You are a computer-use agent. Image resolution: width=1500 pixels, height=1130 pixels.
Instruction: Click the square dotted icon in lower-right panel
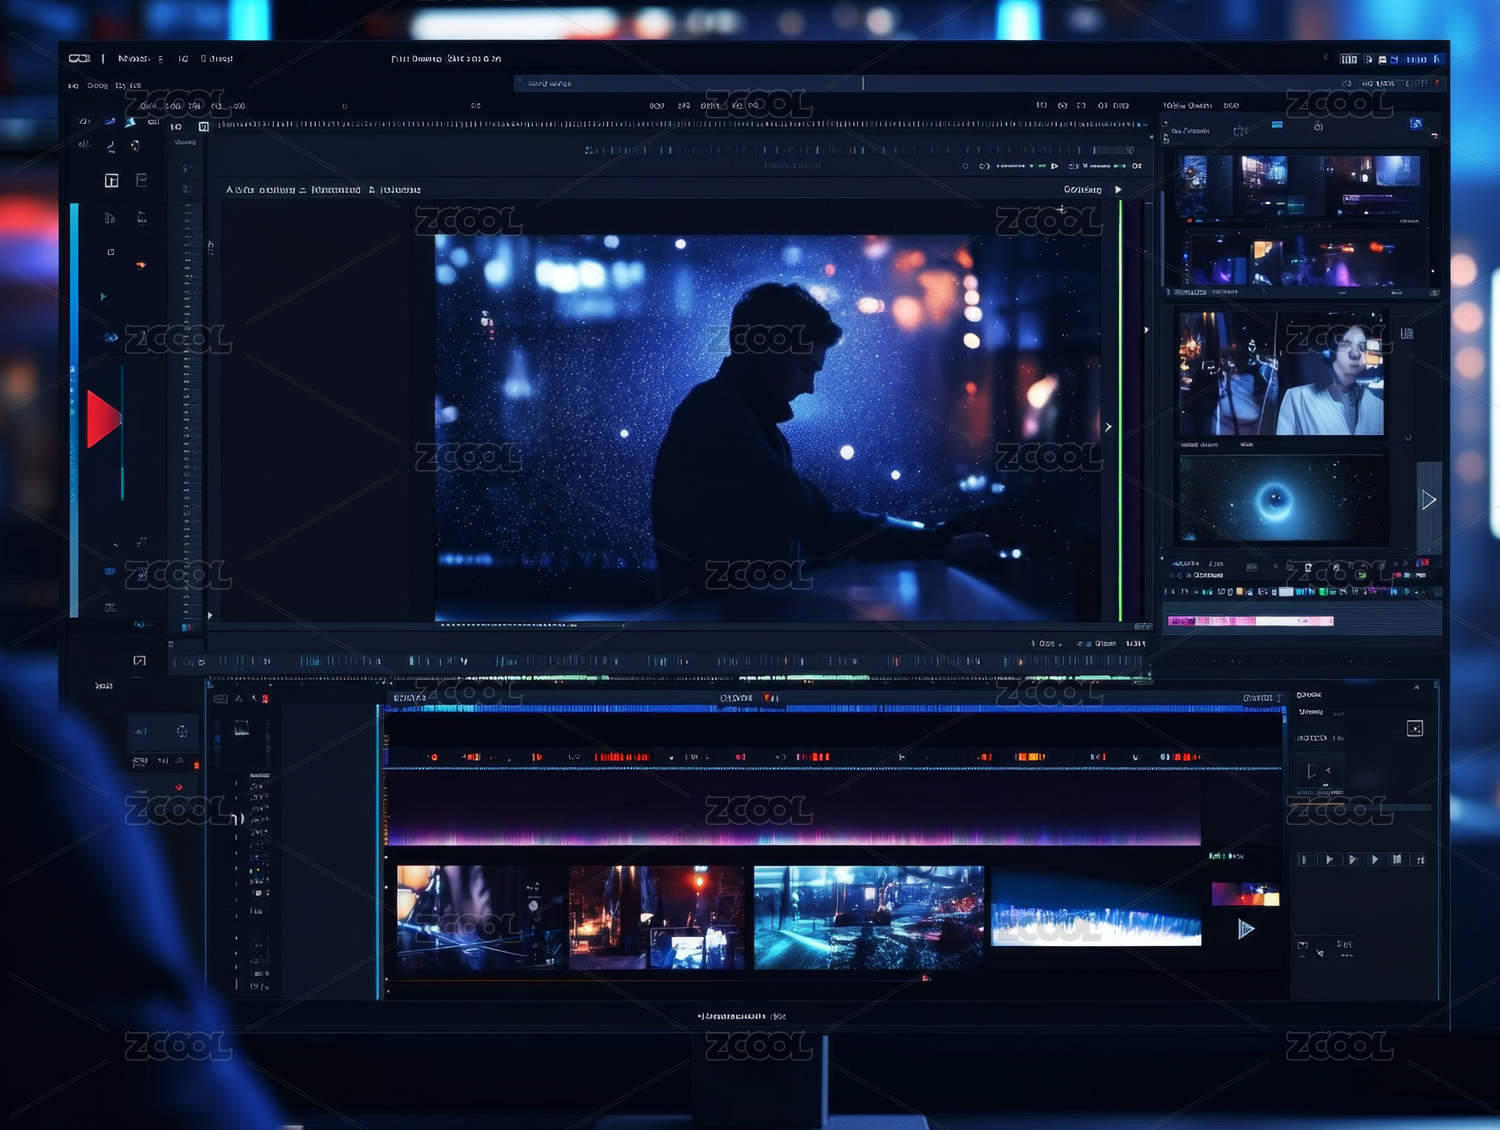(1414, 728)
